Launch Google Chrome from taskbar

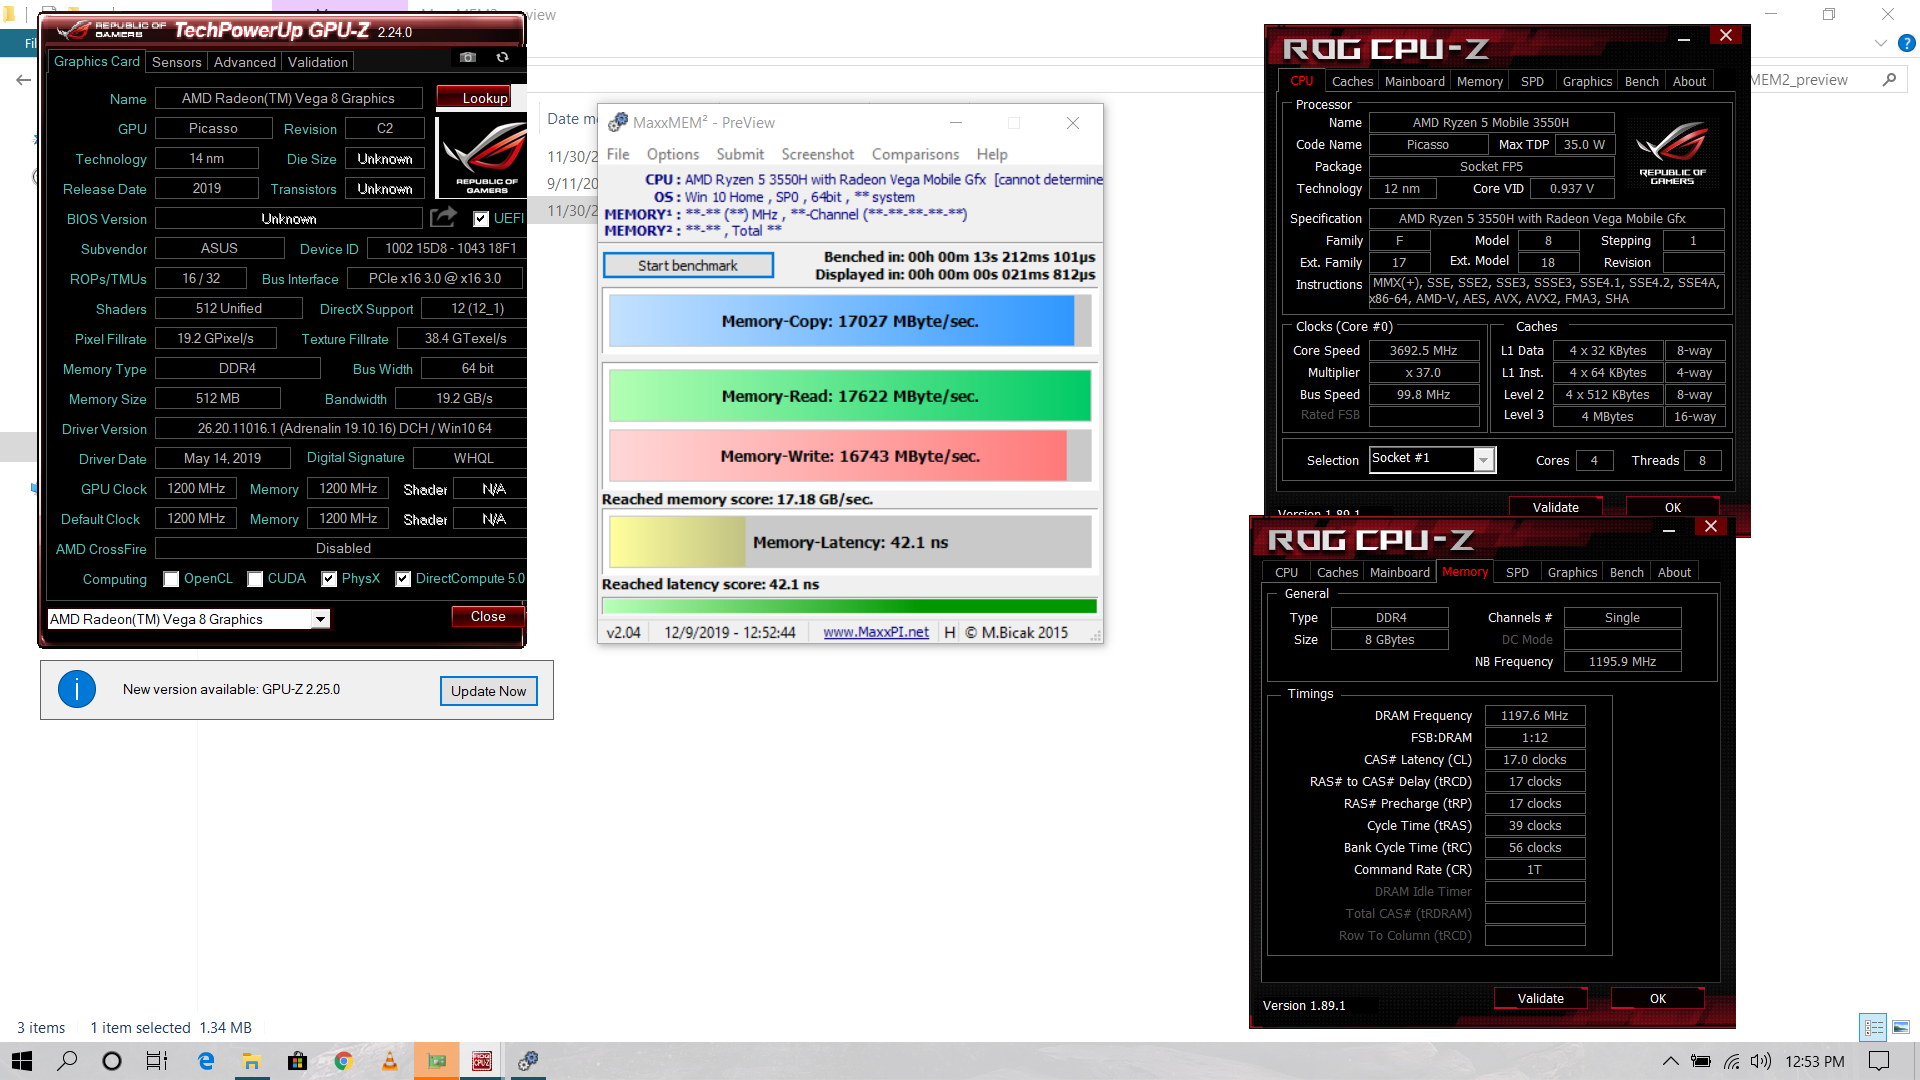[343, 1061]
